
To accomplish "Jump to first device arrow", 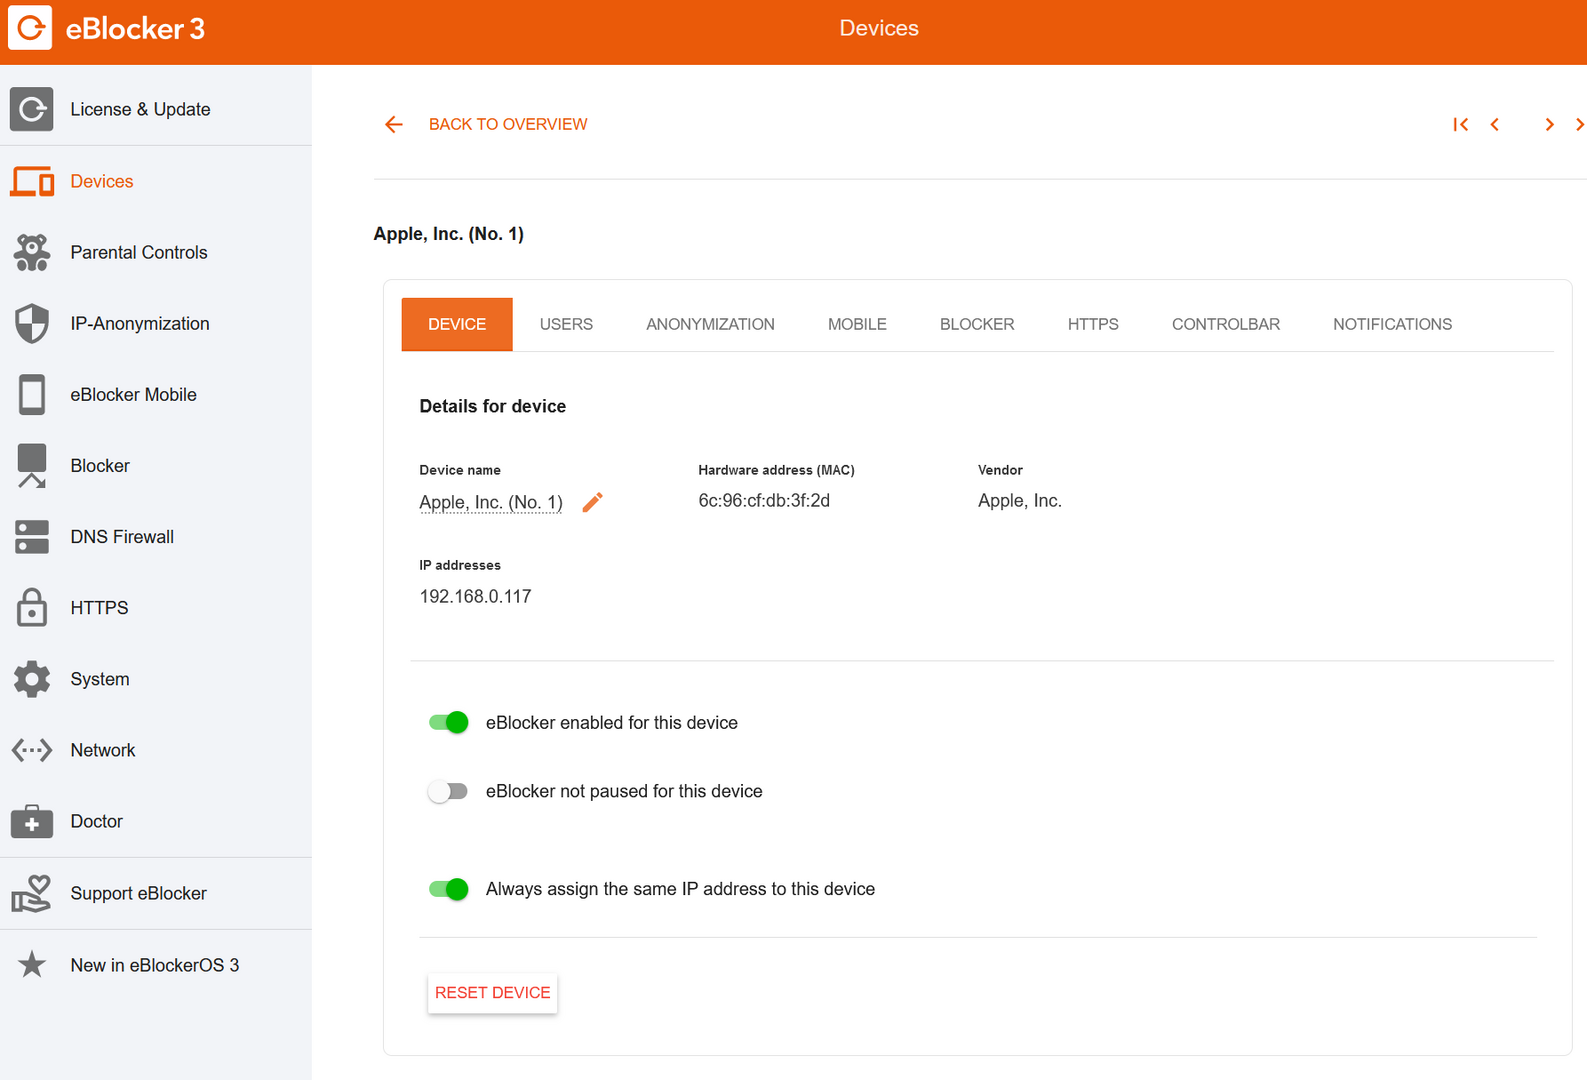I will (1461, 124).
